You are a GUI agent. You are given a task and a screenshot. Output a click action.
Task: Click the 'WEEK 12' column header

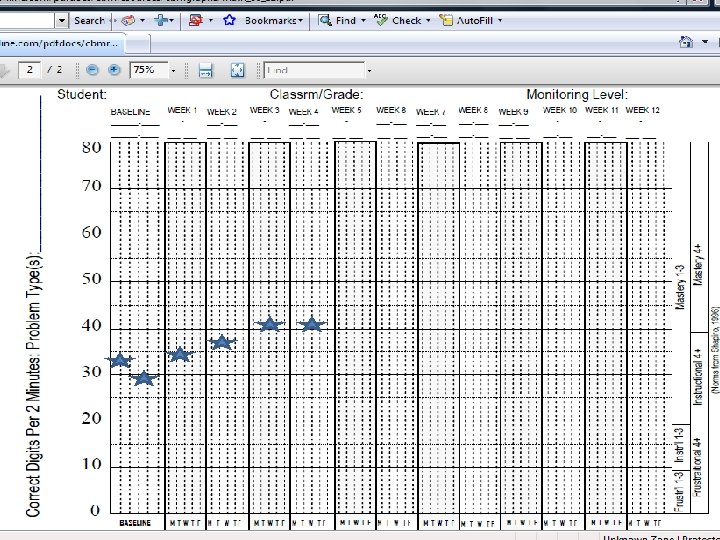(x=642, y=110)
